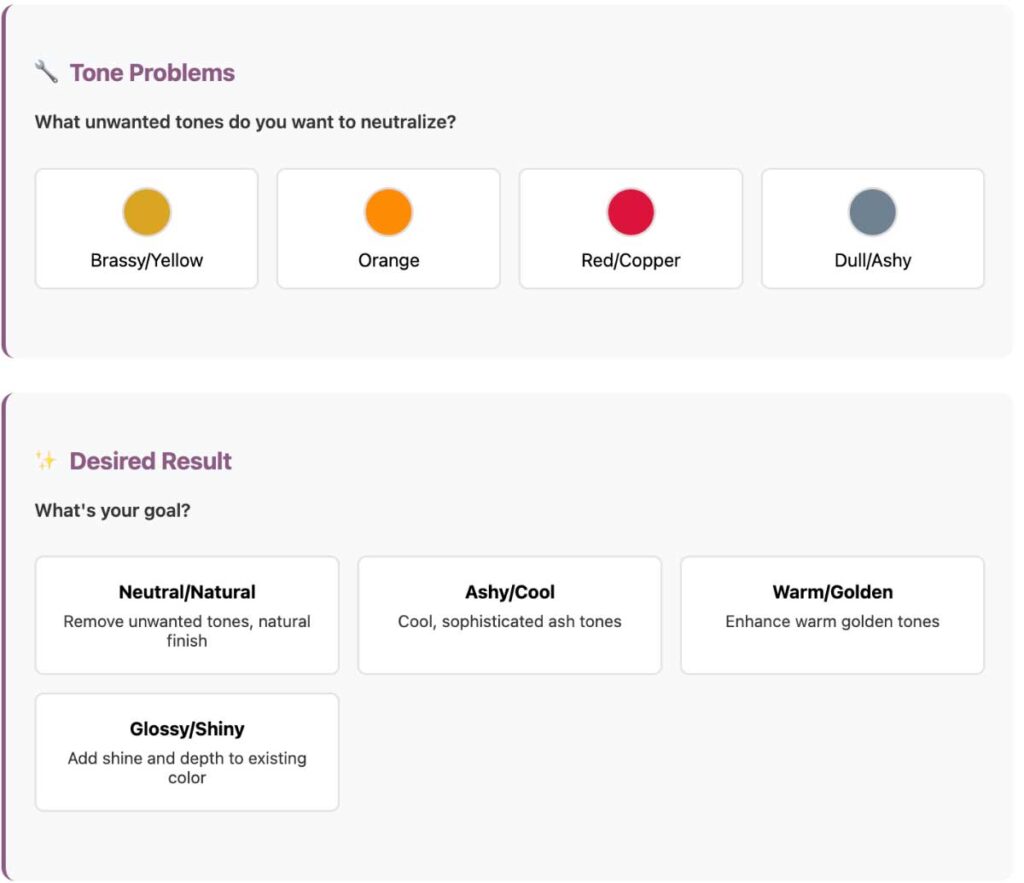Click 'Remove unwanted tones, natural finish' description
Screen dimensions: 1024x883
pos(187,631)
